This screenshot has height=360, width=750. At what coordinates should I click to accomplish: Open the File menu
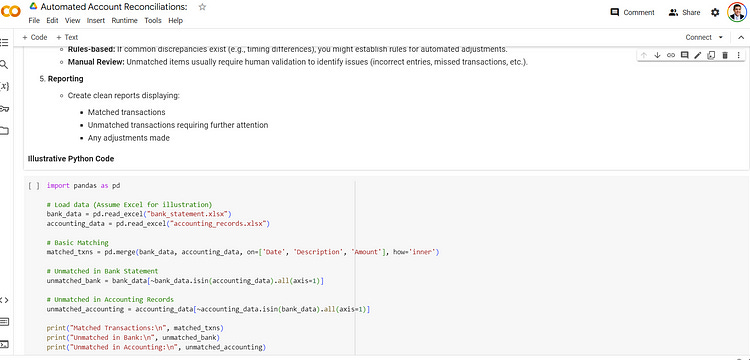click(34, 21)
